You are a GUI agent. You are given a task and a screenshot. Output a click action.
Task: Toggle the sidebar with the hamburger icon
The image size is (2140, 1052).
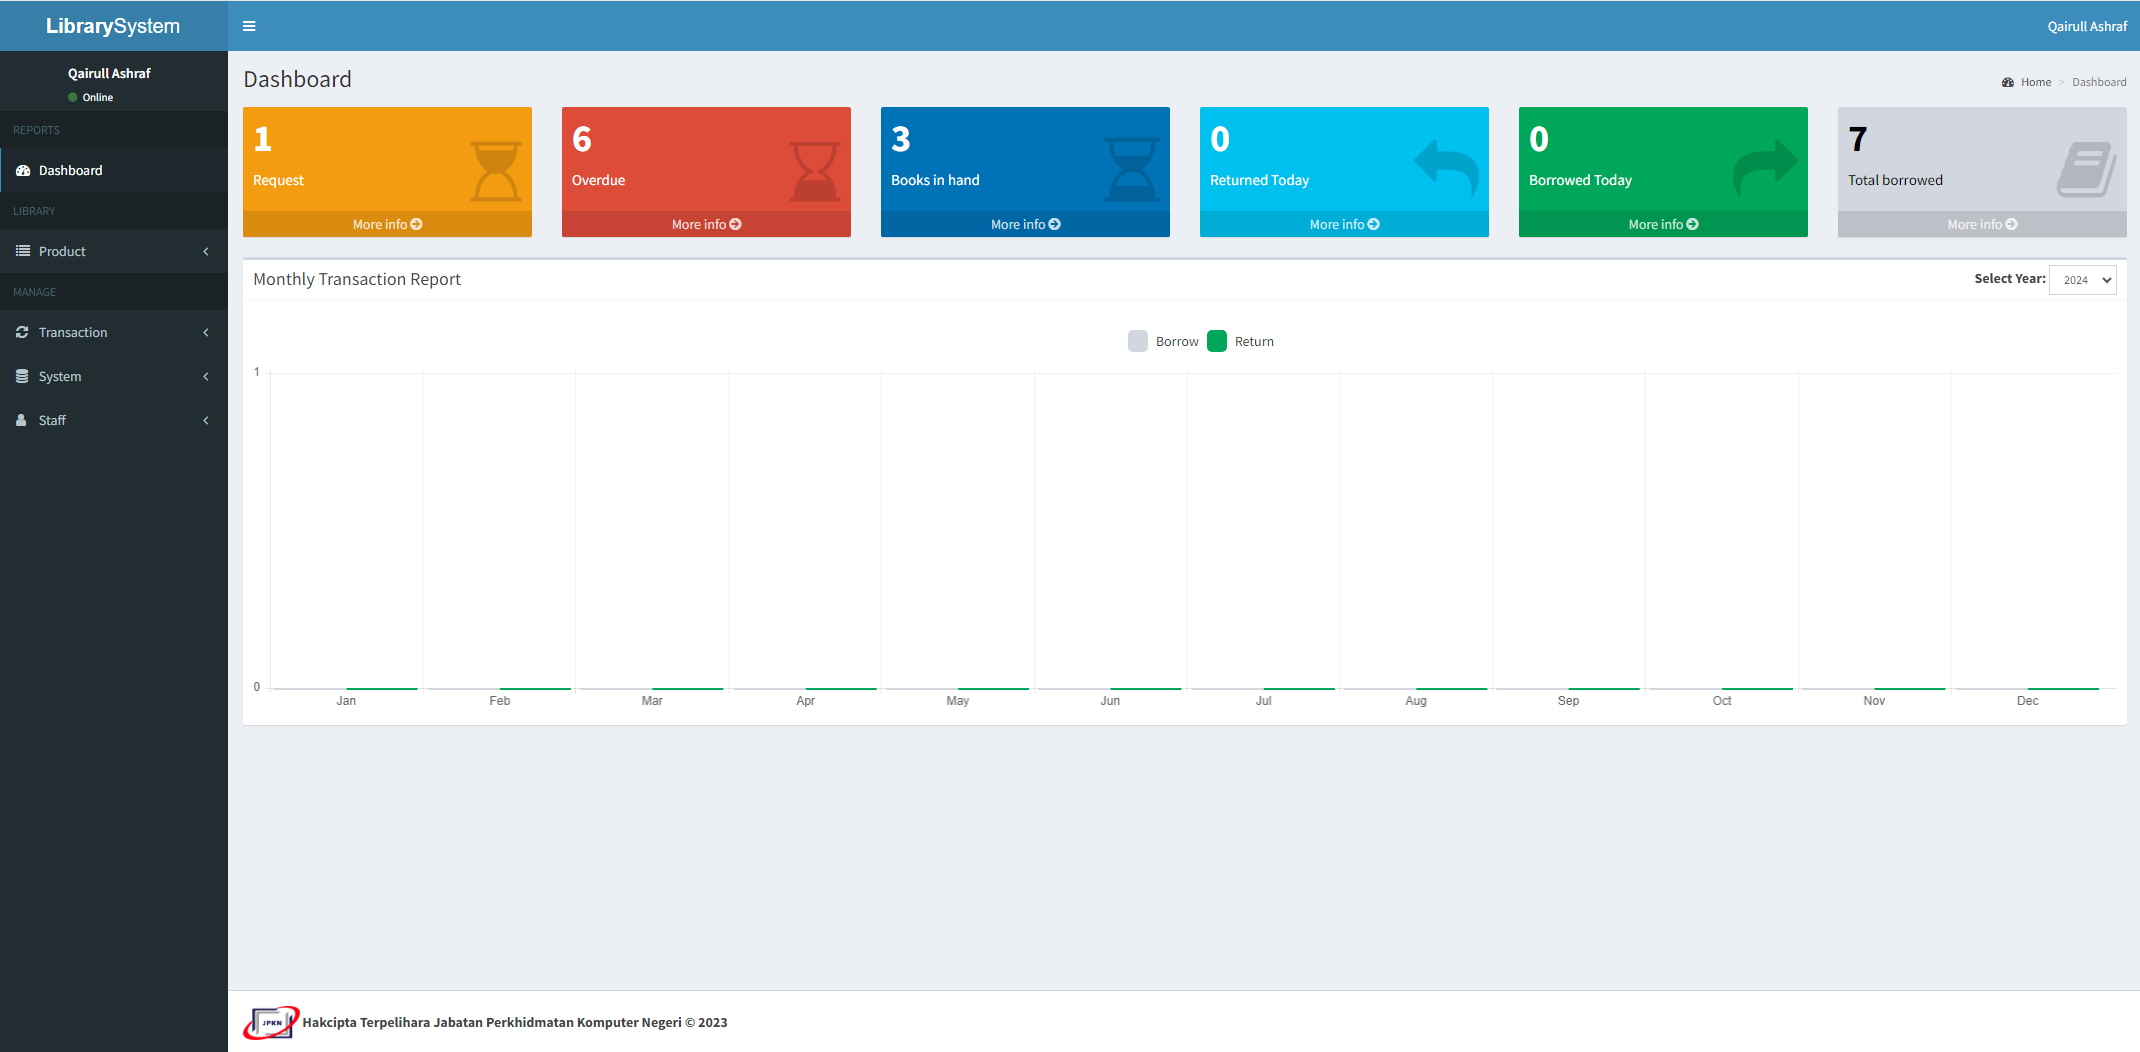coord(249,26)
